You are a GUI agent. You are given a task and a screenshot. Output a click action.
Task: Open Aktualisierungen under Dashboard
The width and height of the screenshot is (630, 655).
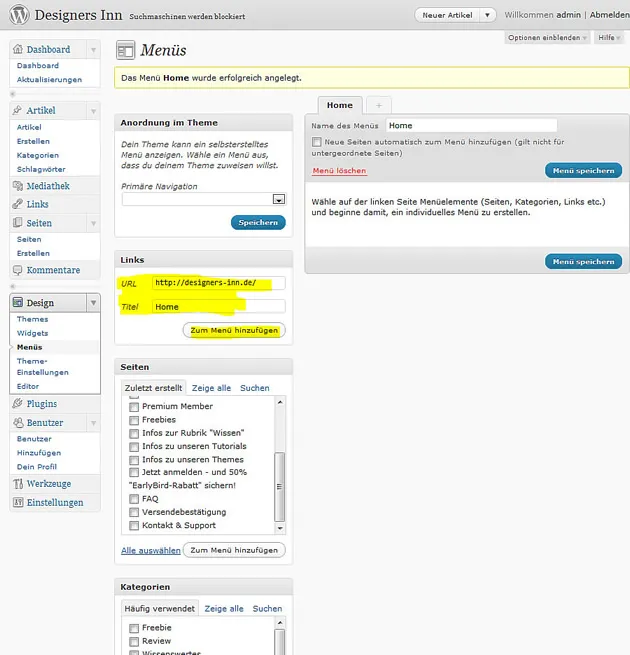[49, 79]
